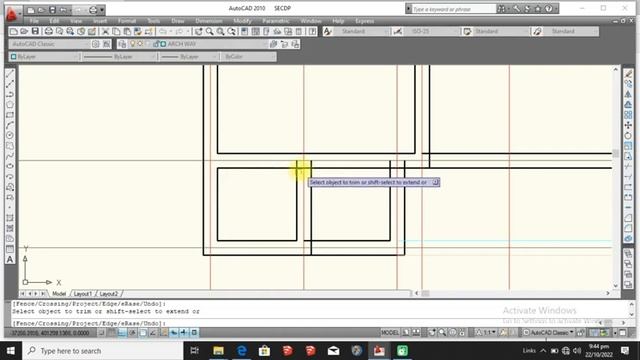Open the Draw menu
The width and height of the screenshot is (640, 360).
pyautogui.click(x=178, y=21)
